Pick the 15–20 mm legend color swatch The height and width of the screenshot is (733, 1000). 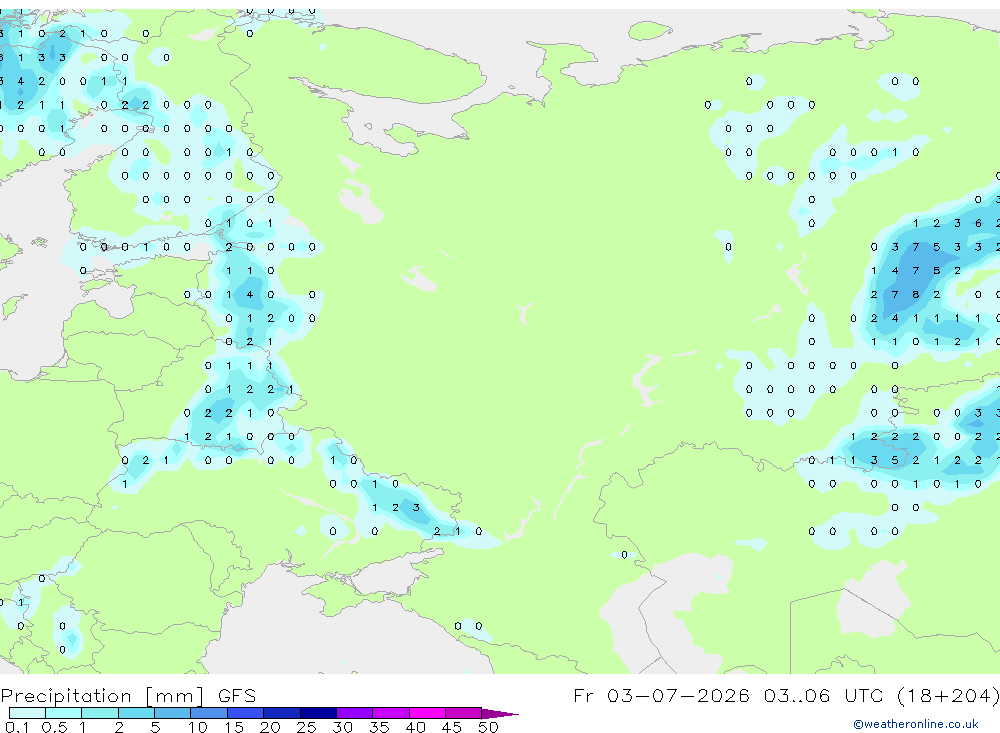[x=245, y=713]
